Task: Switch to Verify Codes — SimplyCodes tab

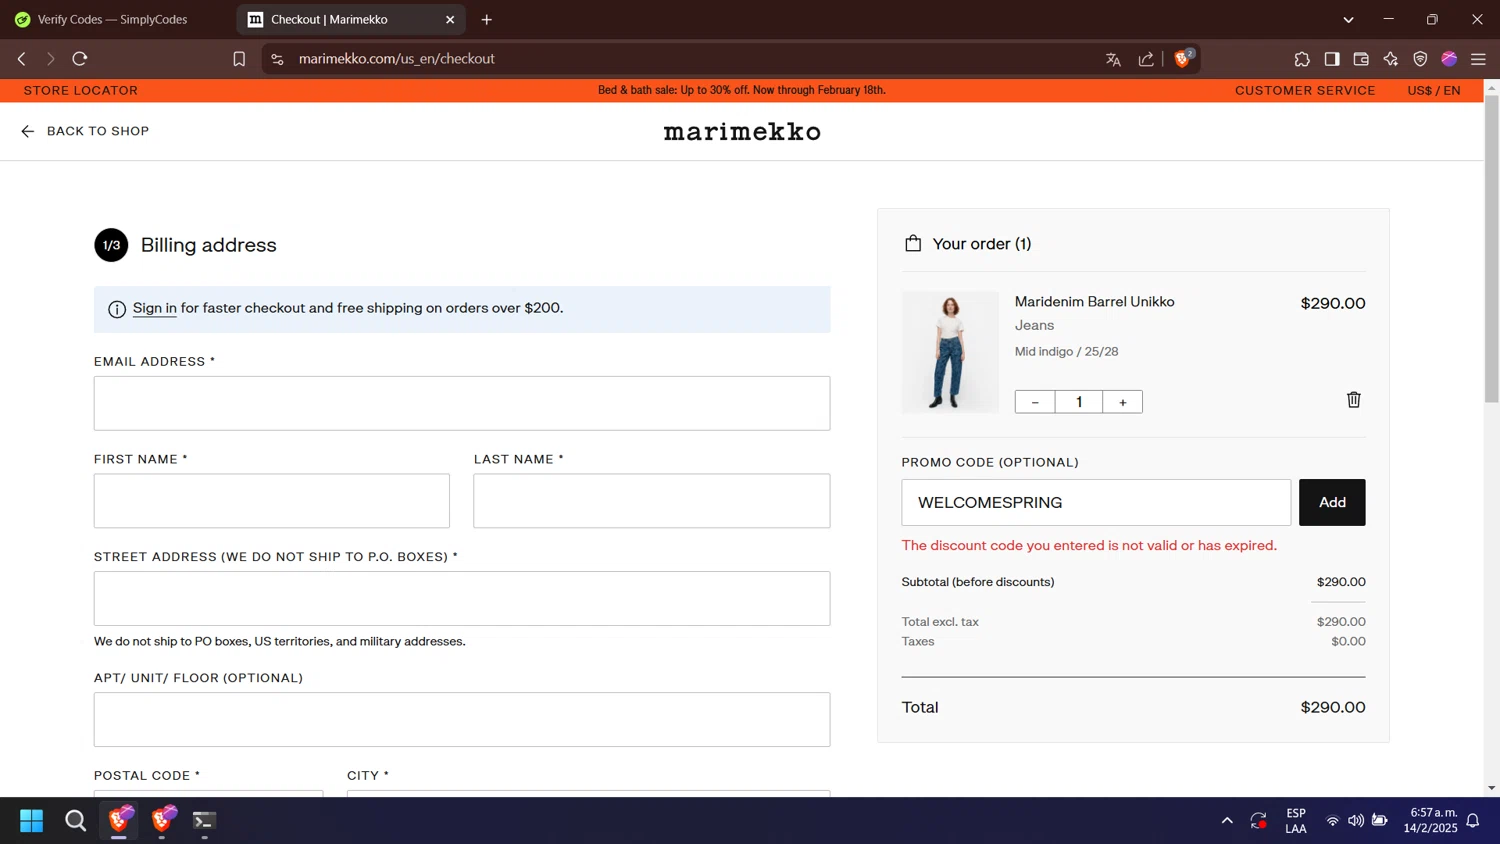Action: (x=112, y=19)
